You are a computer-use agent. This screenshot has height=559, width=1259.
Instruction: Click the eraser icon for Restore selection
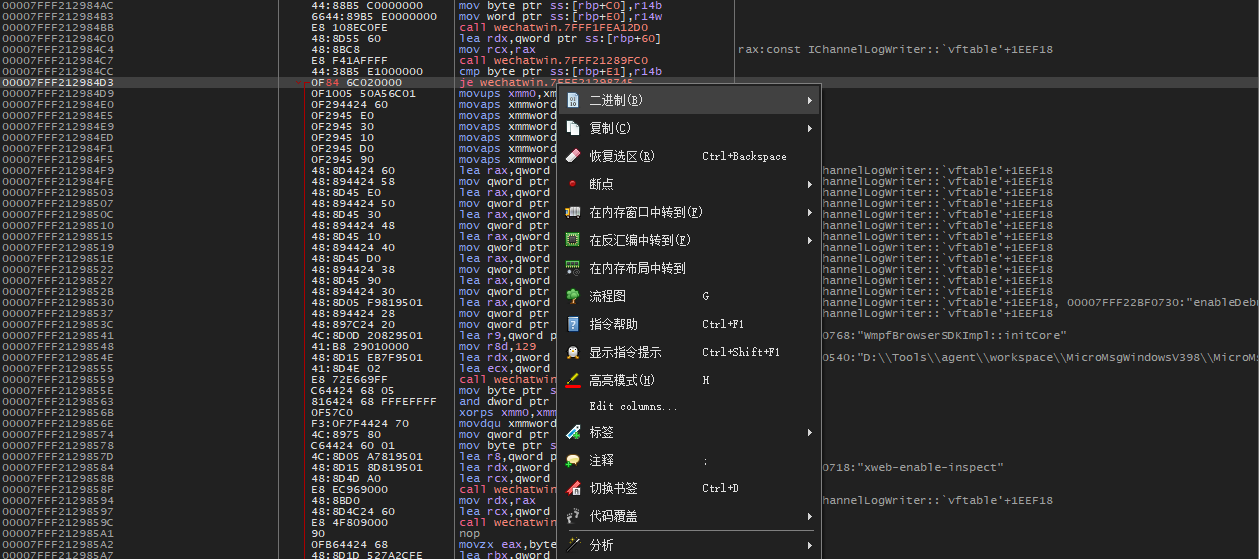(573, 156)
